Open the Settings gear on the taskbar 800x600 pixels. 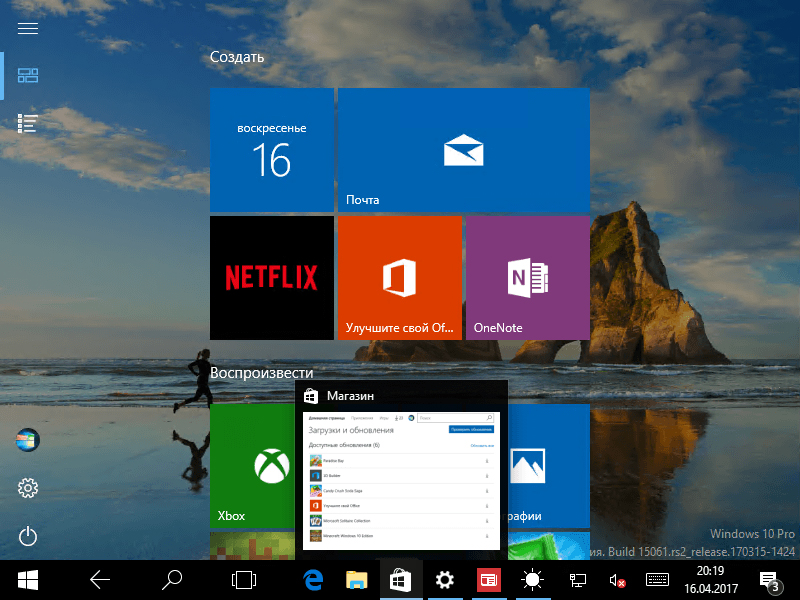coord(444,580)
